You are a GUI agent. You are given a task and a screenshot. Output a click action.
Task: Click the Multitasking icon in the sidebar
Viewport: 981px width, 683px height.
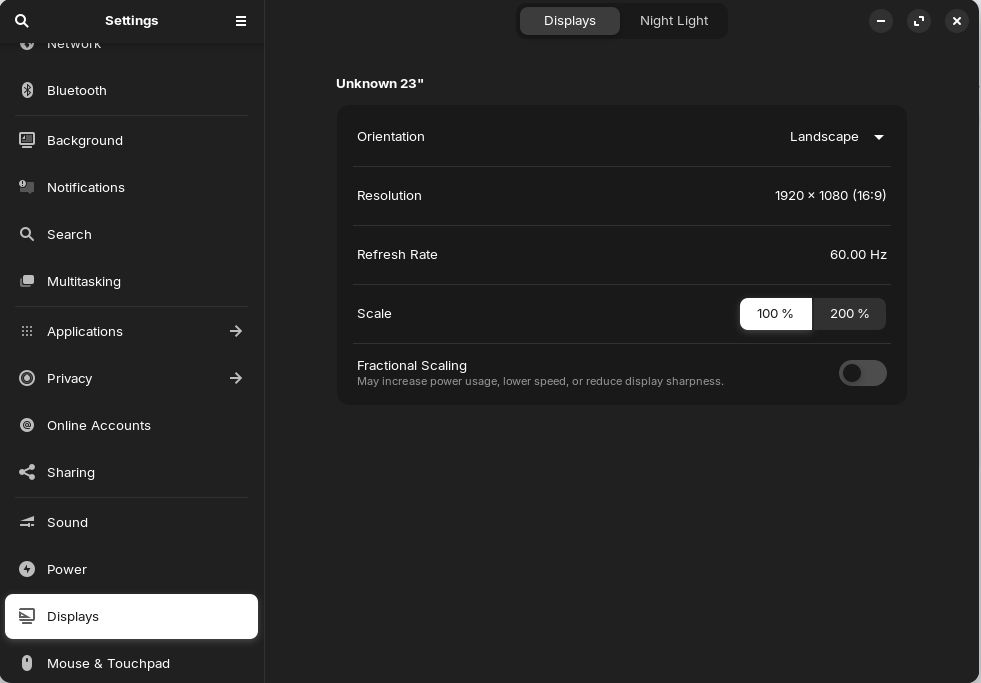coord(27,281)
